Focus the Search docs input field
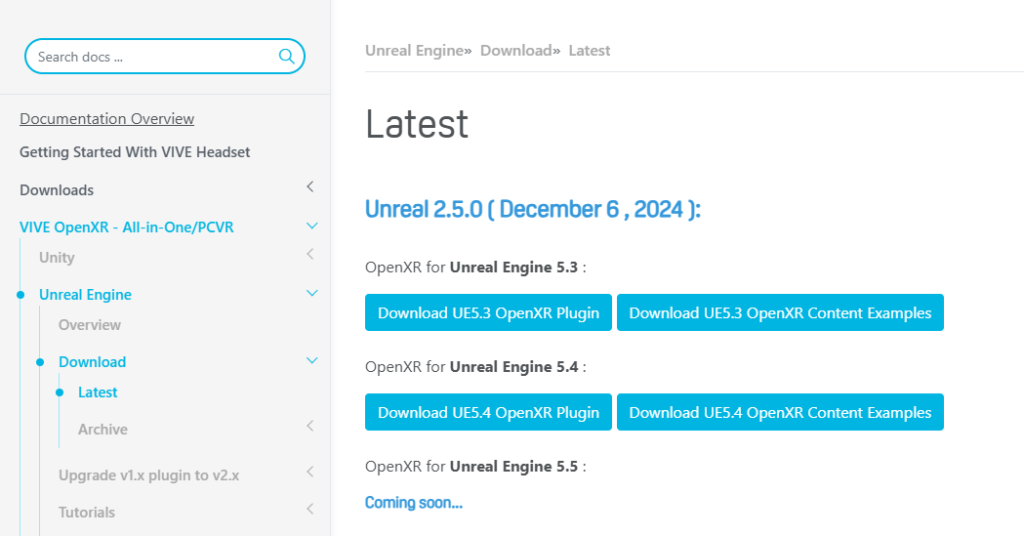 coord(165,56)
